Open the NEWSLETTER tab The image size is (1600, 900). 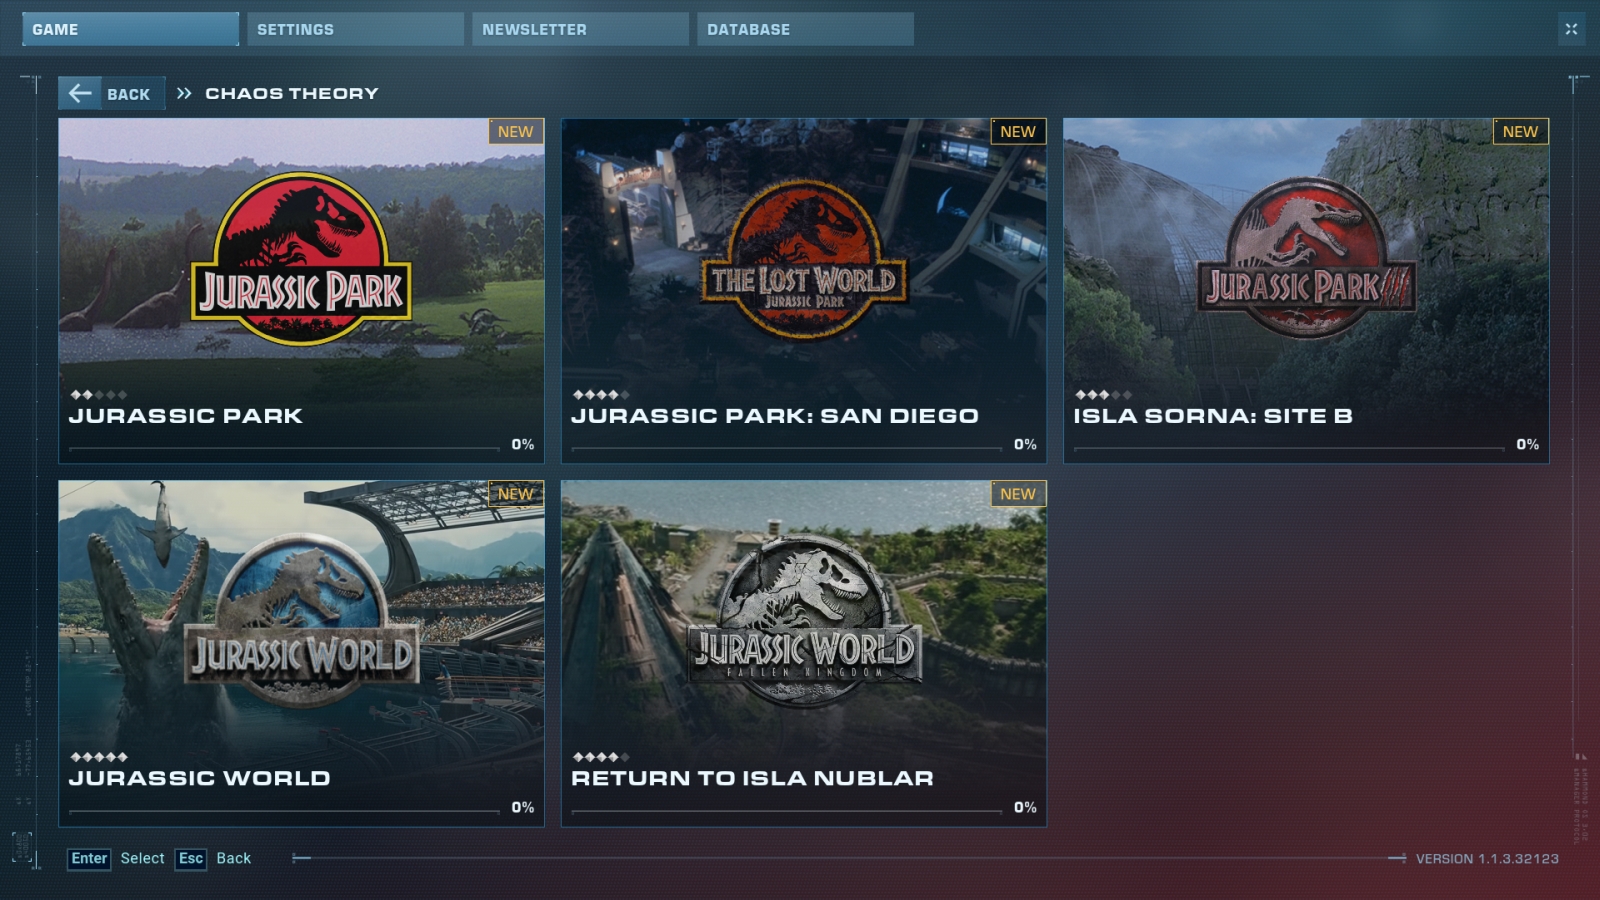pyautogui.click(x=580, y=29)
